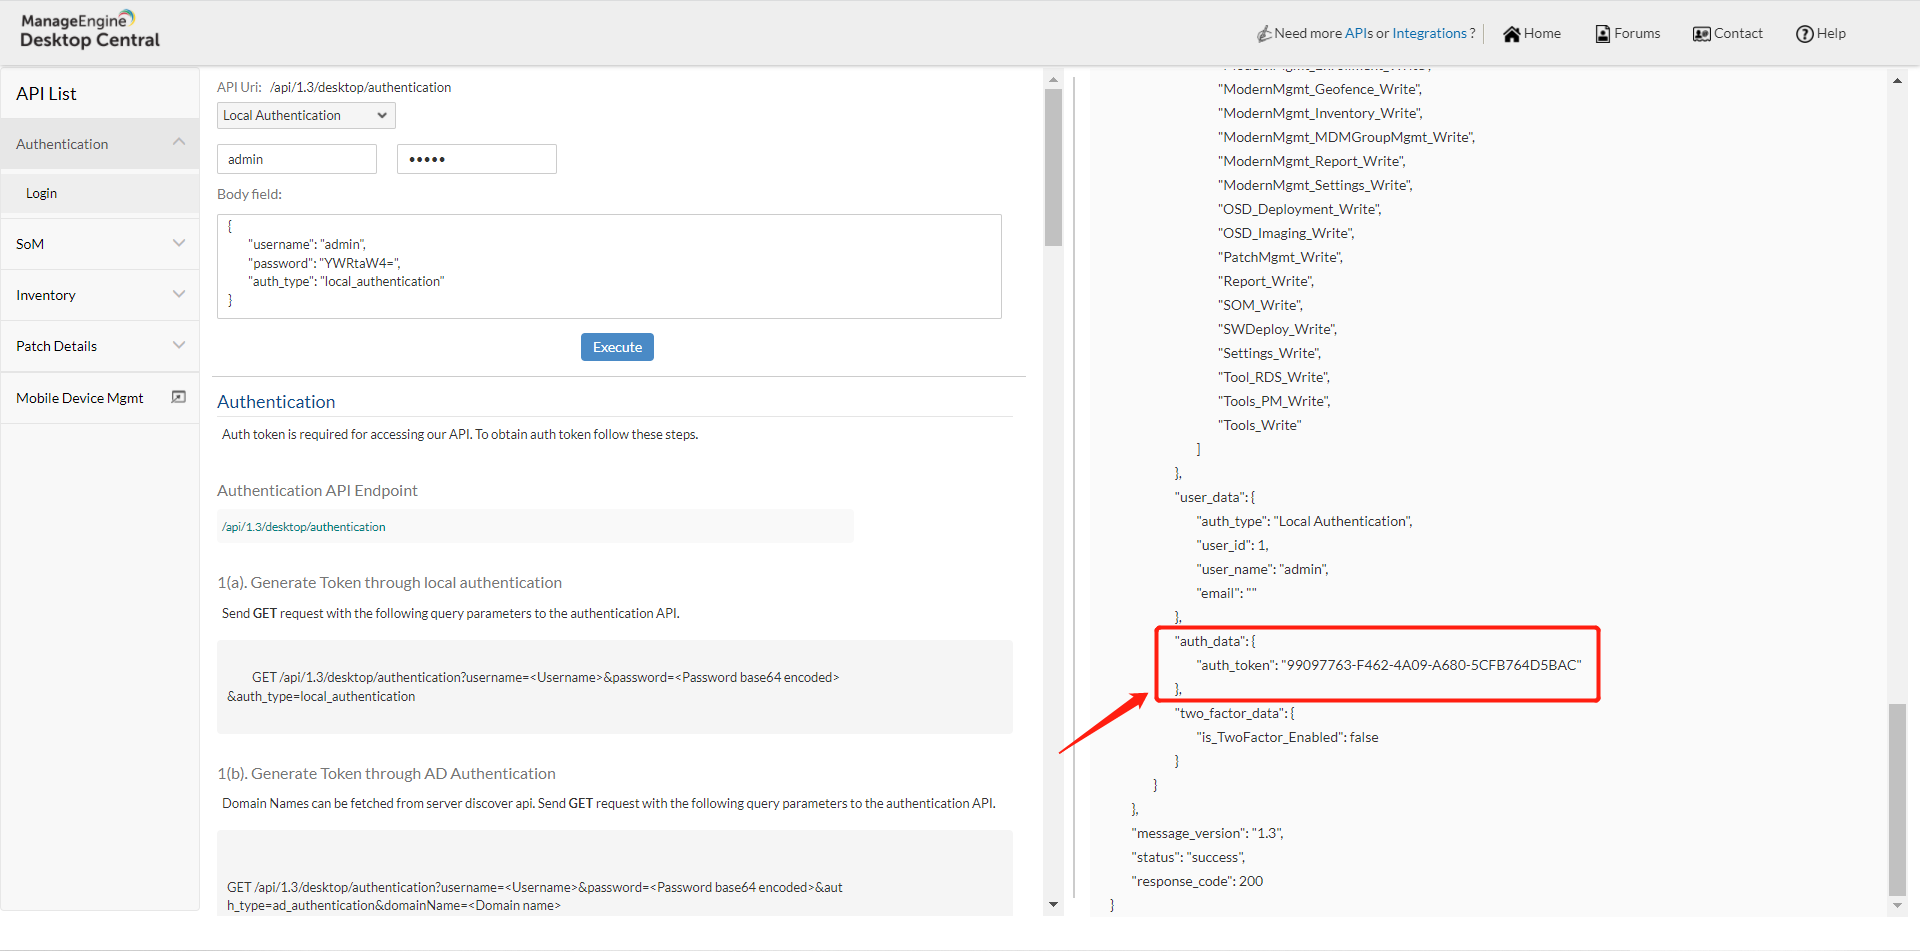Click inside the Body field text area

click(609, 266)
